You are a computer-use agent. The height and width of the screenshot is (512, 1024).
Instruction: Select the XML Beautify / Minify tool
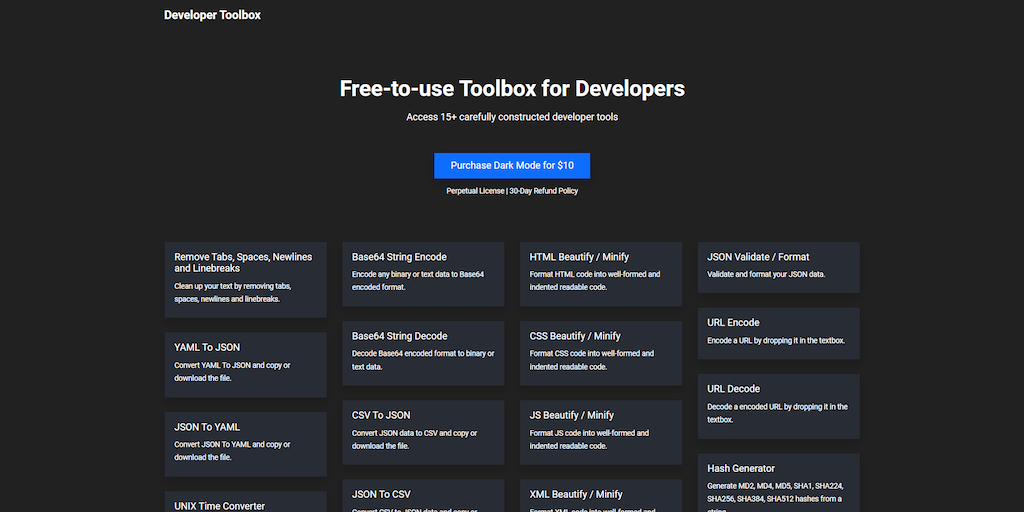pos(600,497)
